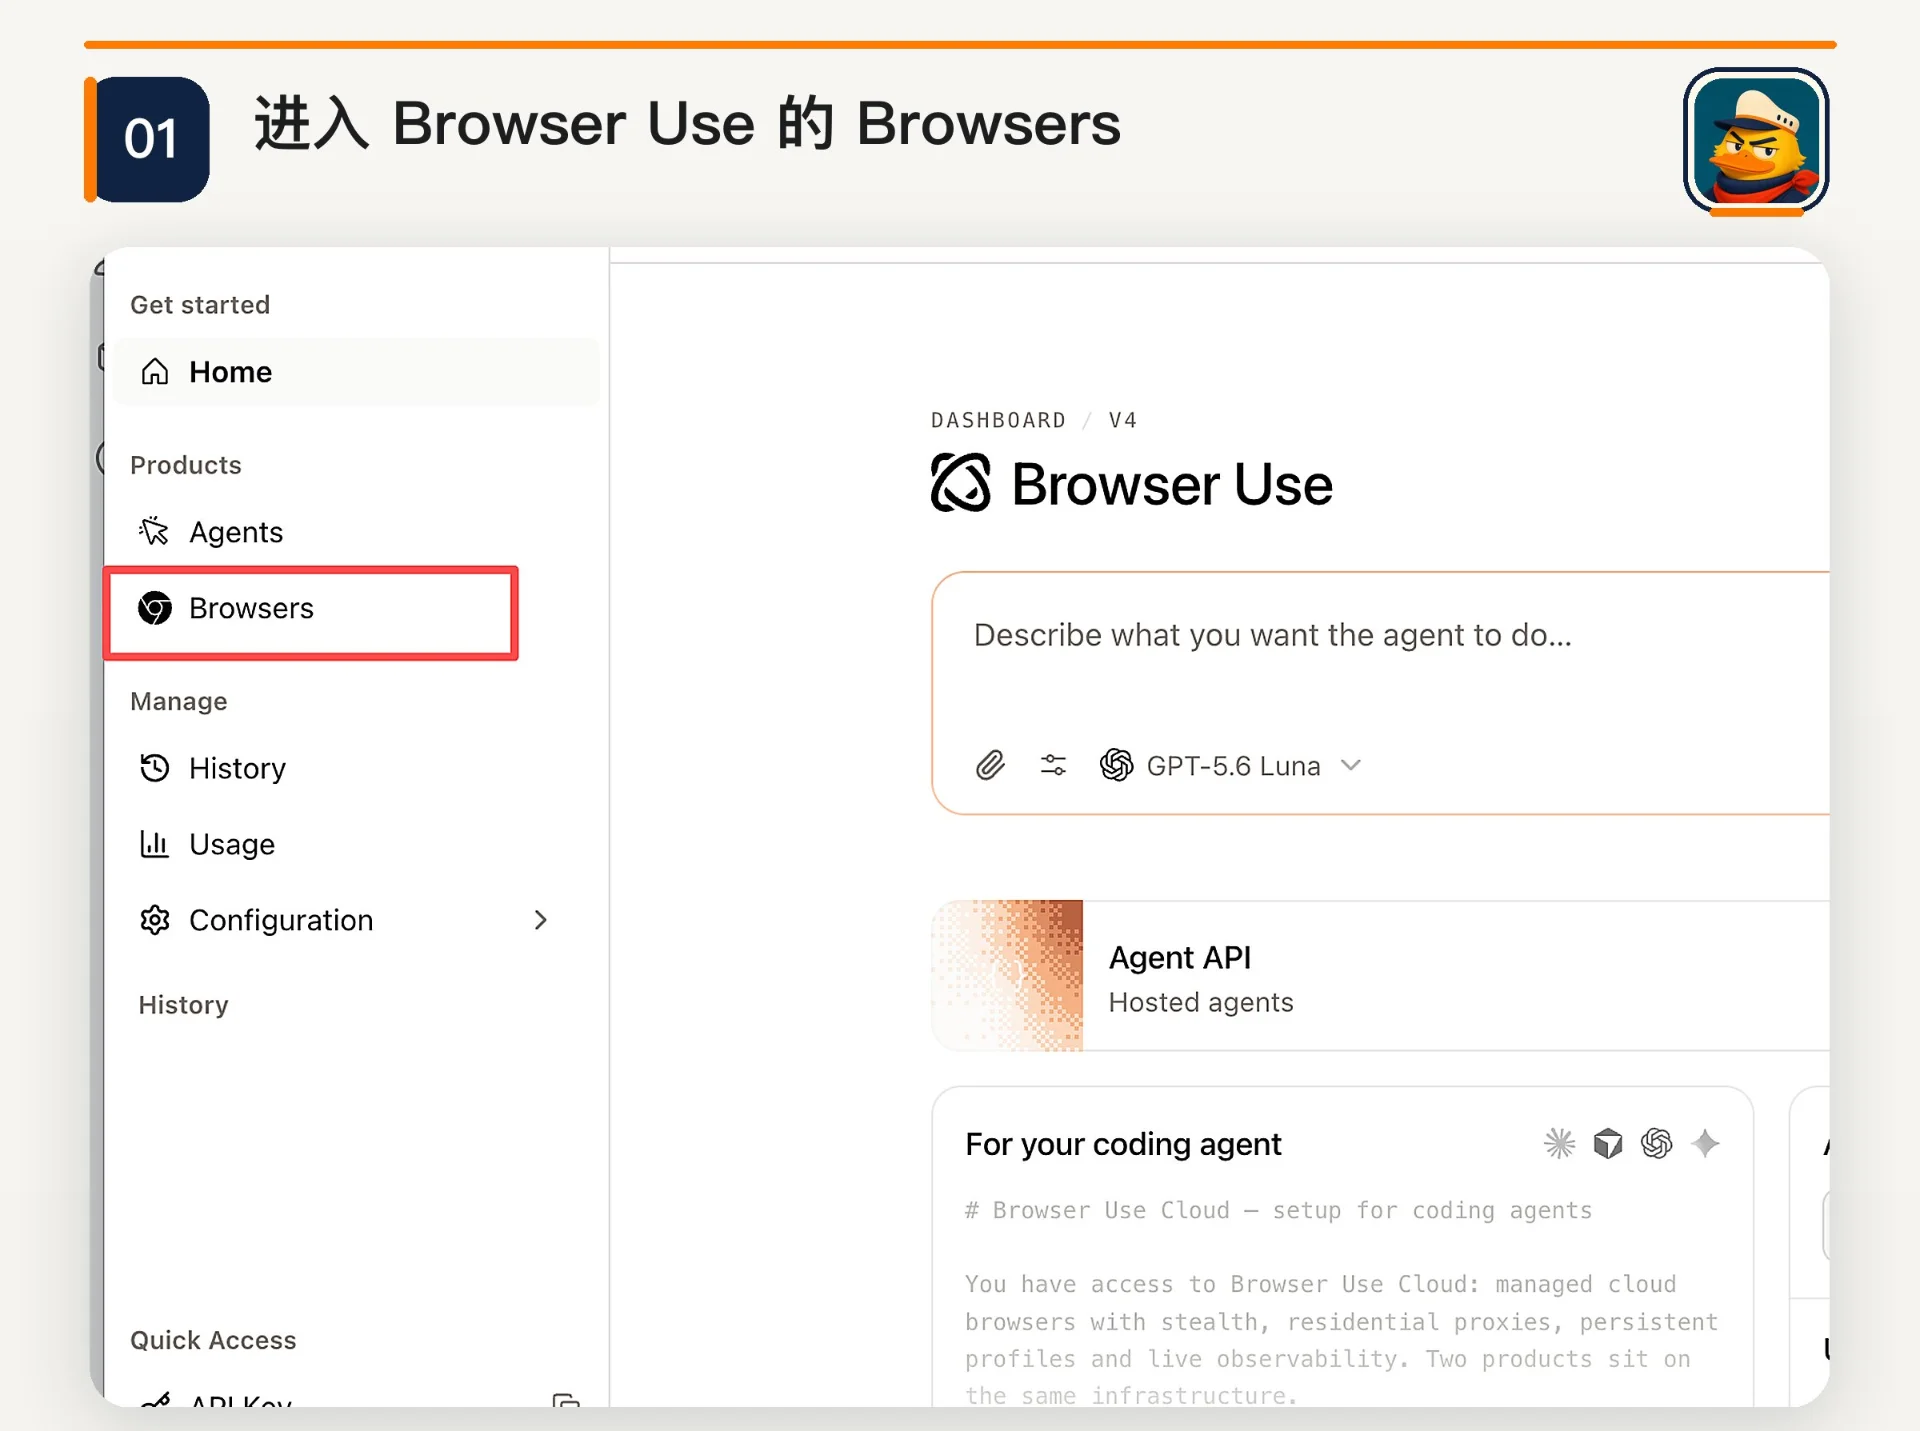Click the Configuration gear icon
The width and height of the screenshot is (1920, 1431).
tap(155, 920)
